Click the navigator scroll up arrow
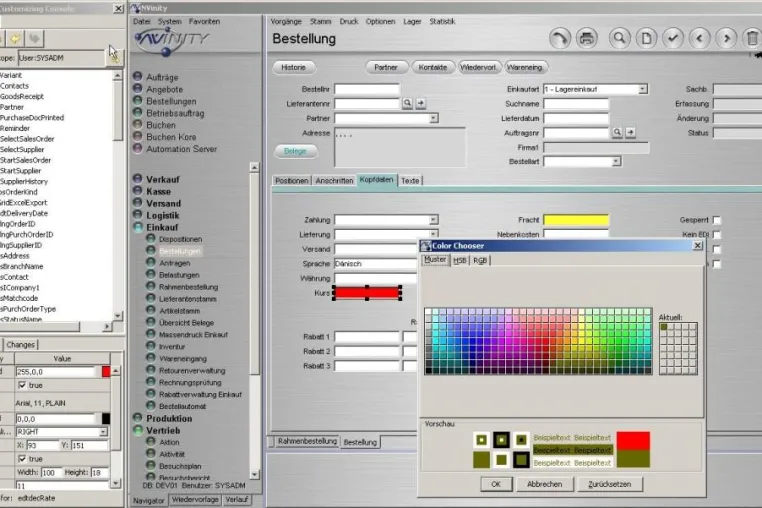 (x=254, y=167)
